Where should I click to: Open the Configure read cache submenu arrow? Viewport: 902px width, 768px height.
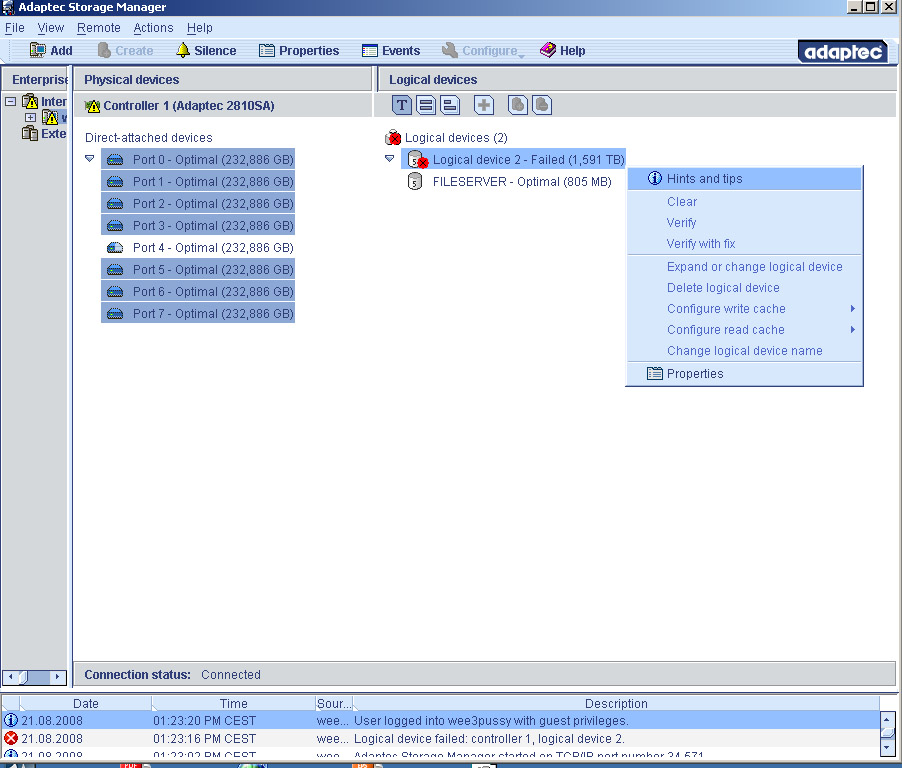[853, 330]
